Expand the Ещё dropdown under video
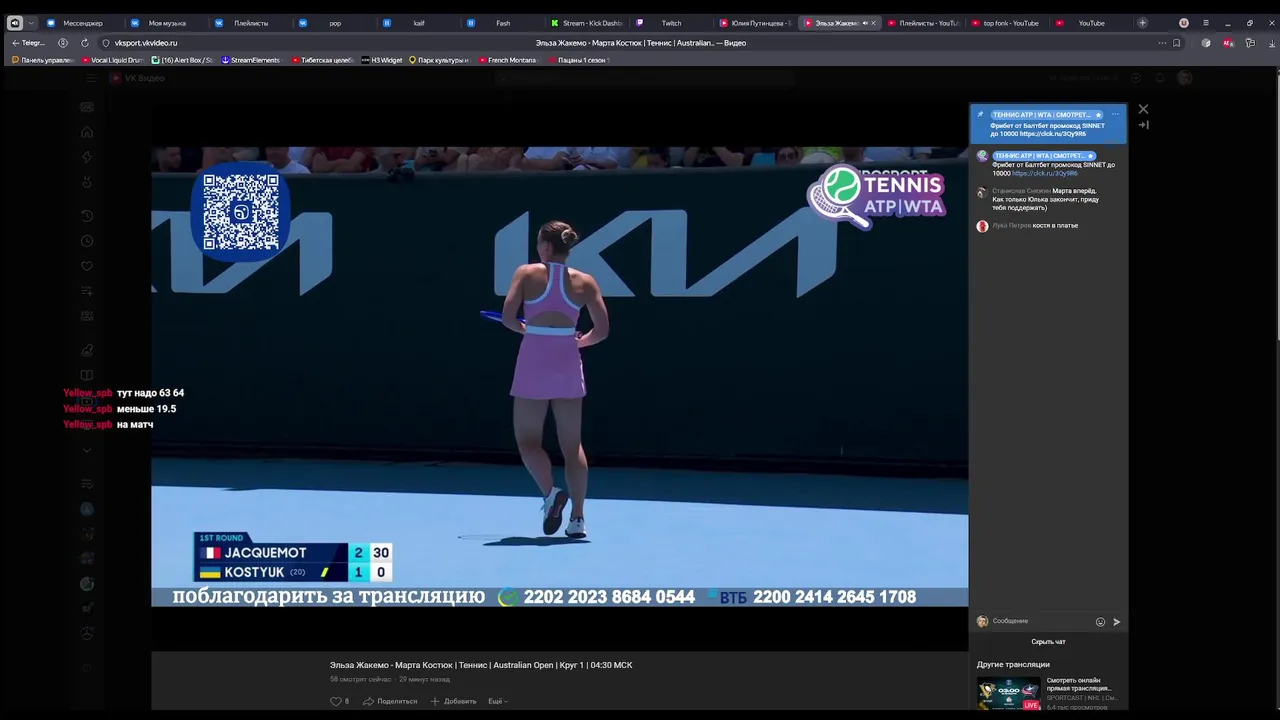 (497, 701)
